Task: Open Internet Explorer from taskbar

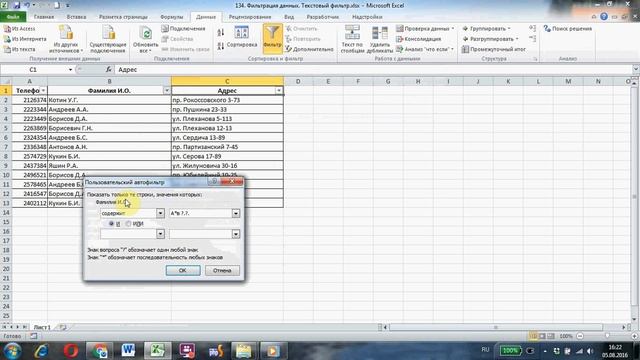Action: 42,351
